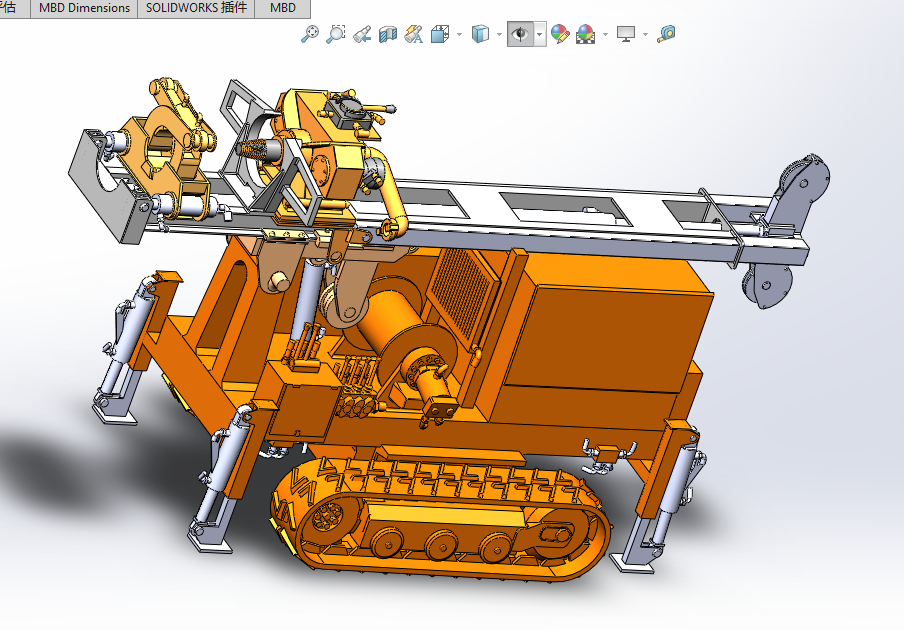Open the Apply Scene dropdown arrow

coord(605,34)
